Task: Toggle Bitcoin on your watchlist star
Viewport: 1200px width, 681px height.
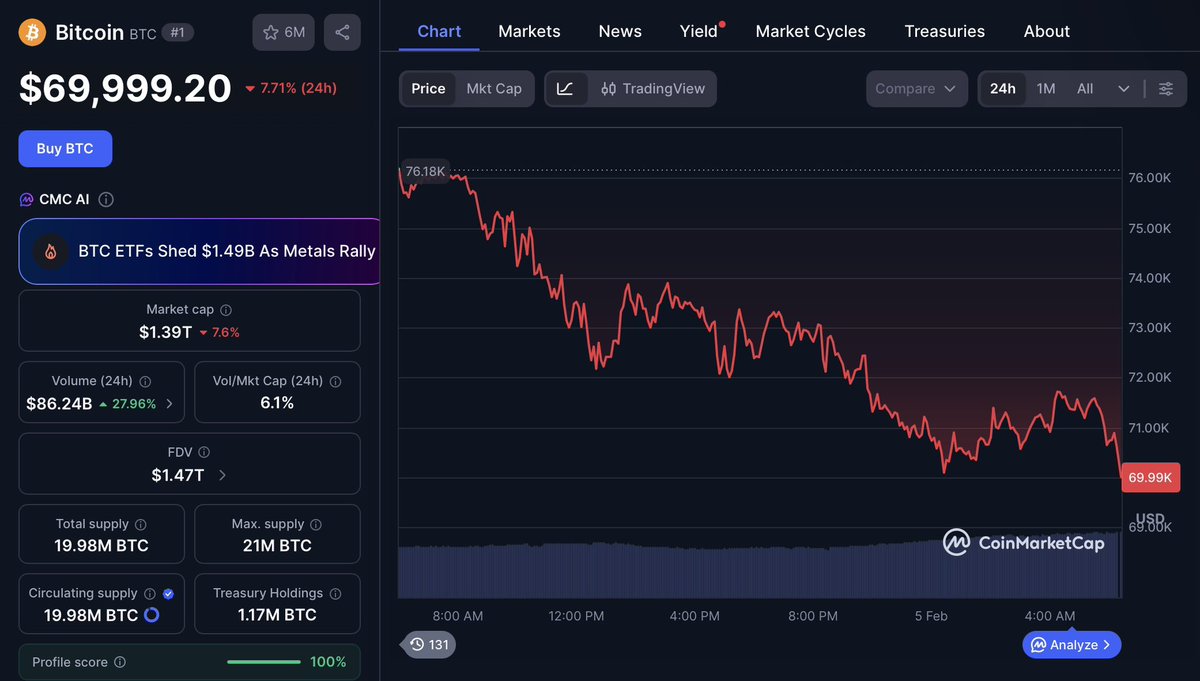Action: pyautogui.click(x=271, y=31)
